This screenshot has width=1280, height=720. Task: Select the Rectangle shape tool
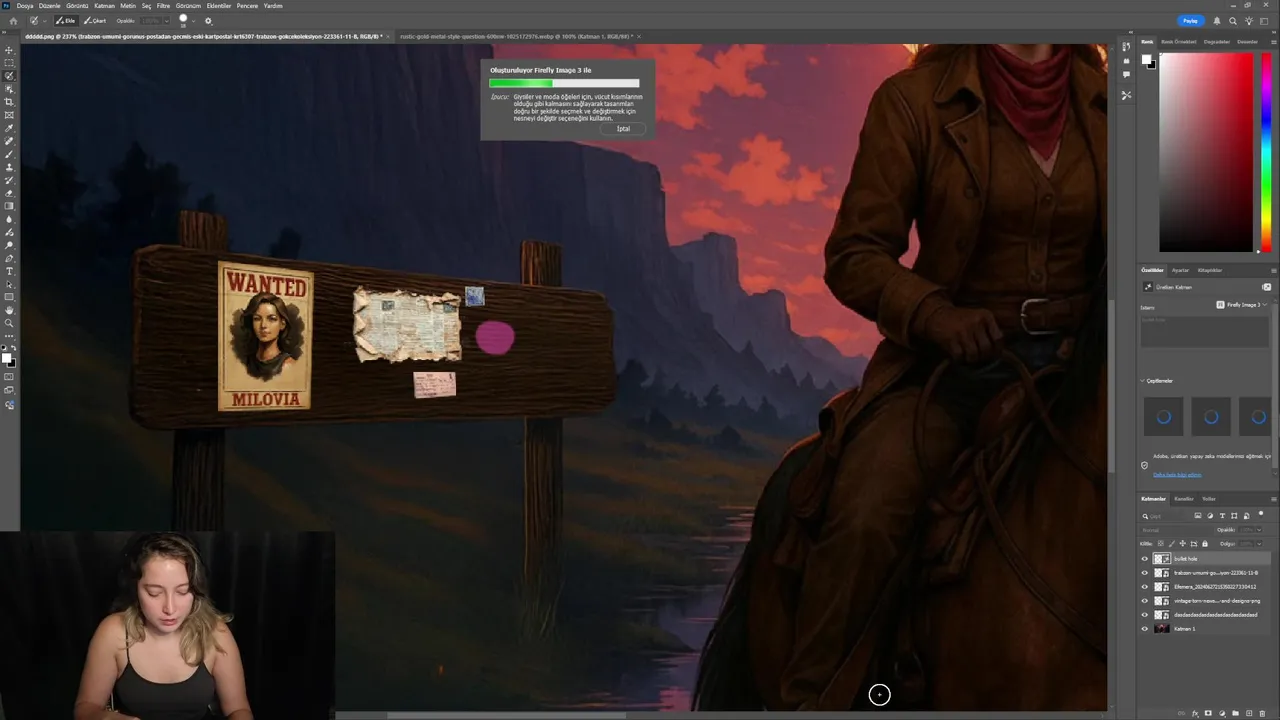tap(9, 297)
